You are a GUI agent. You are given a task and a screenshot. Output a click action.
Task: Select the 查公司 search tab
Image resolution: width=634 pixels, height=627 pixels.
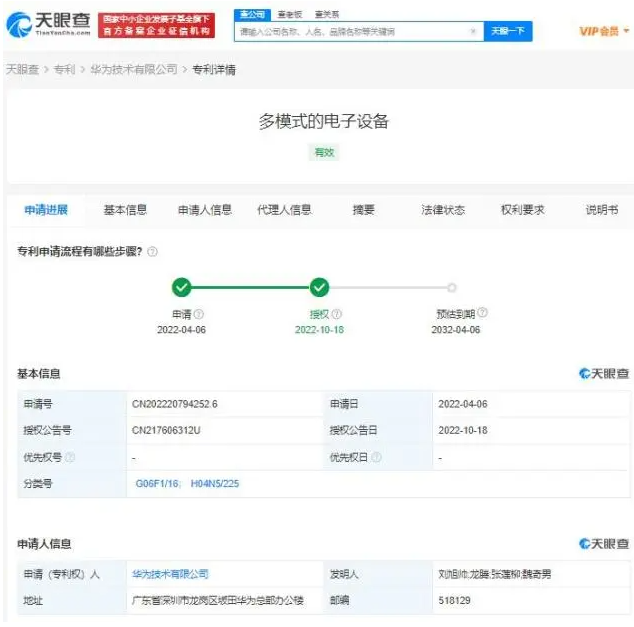pos(252,15)
